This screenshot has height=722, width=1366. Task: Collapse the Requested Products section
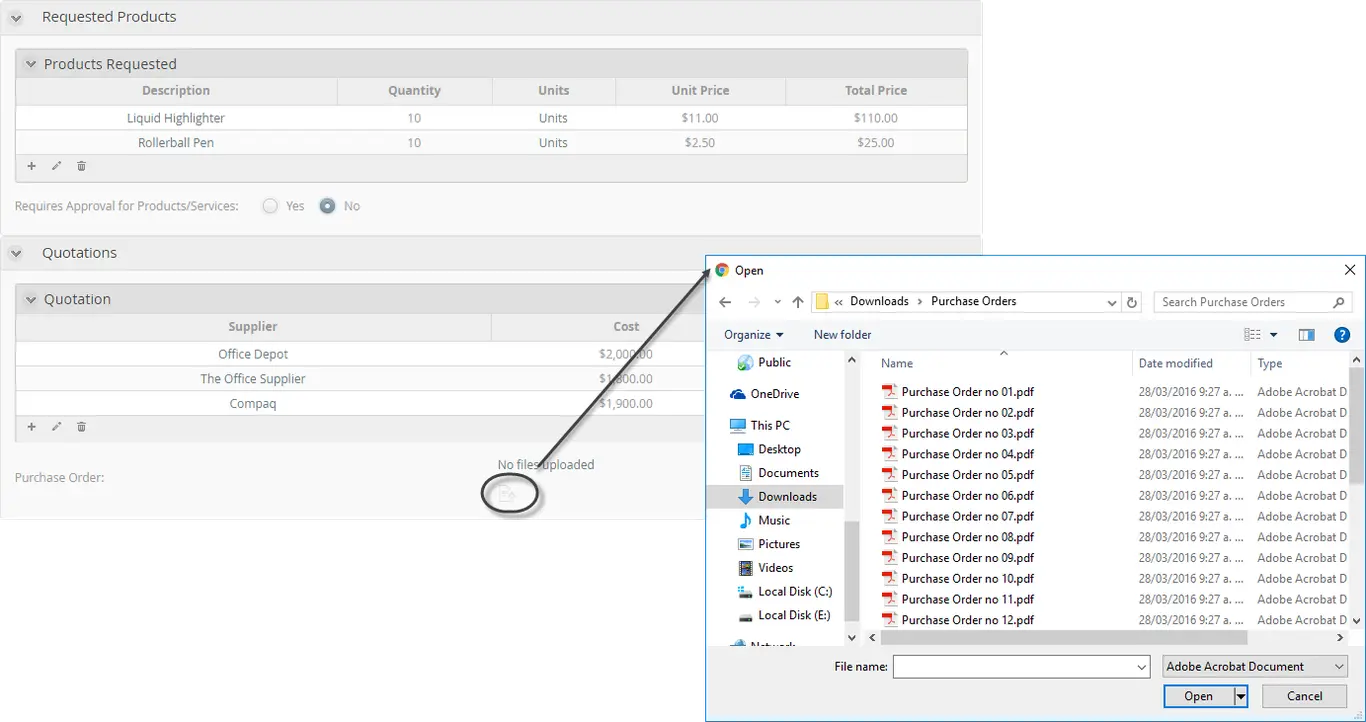pyautogui.click(x=16, y=18)
